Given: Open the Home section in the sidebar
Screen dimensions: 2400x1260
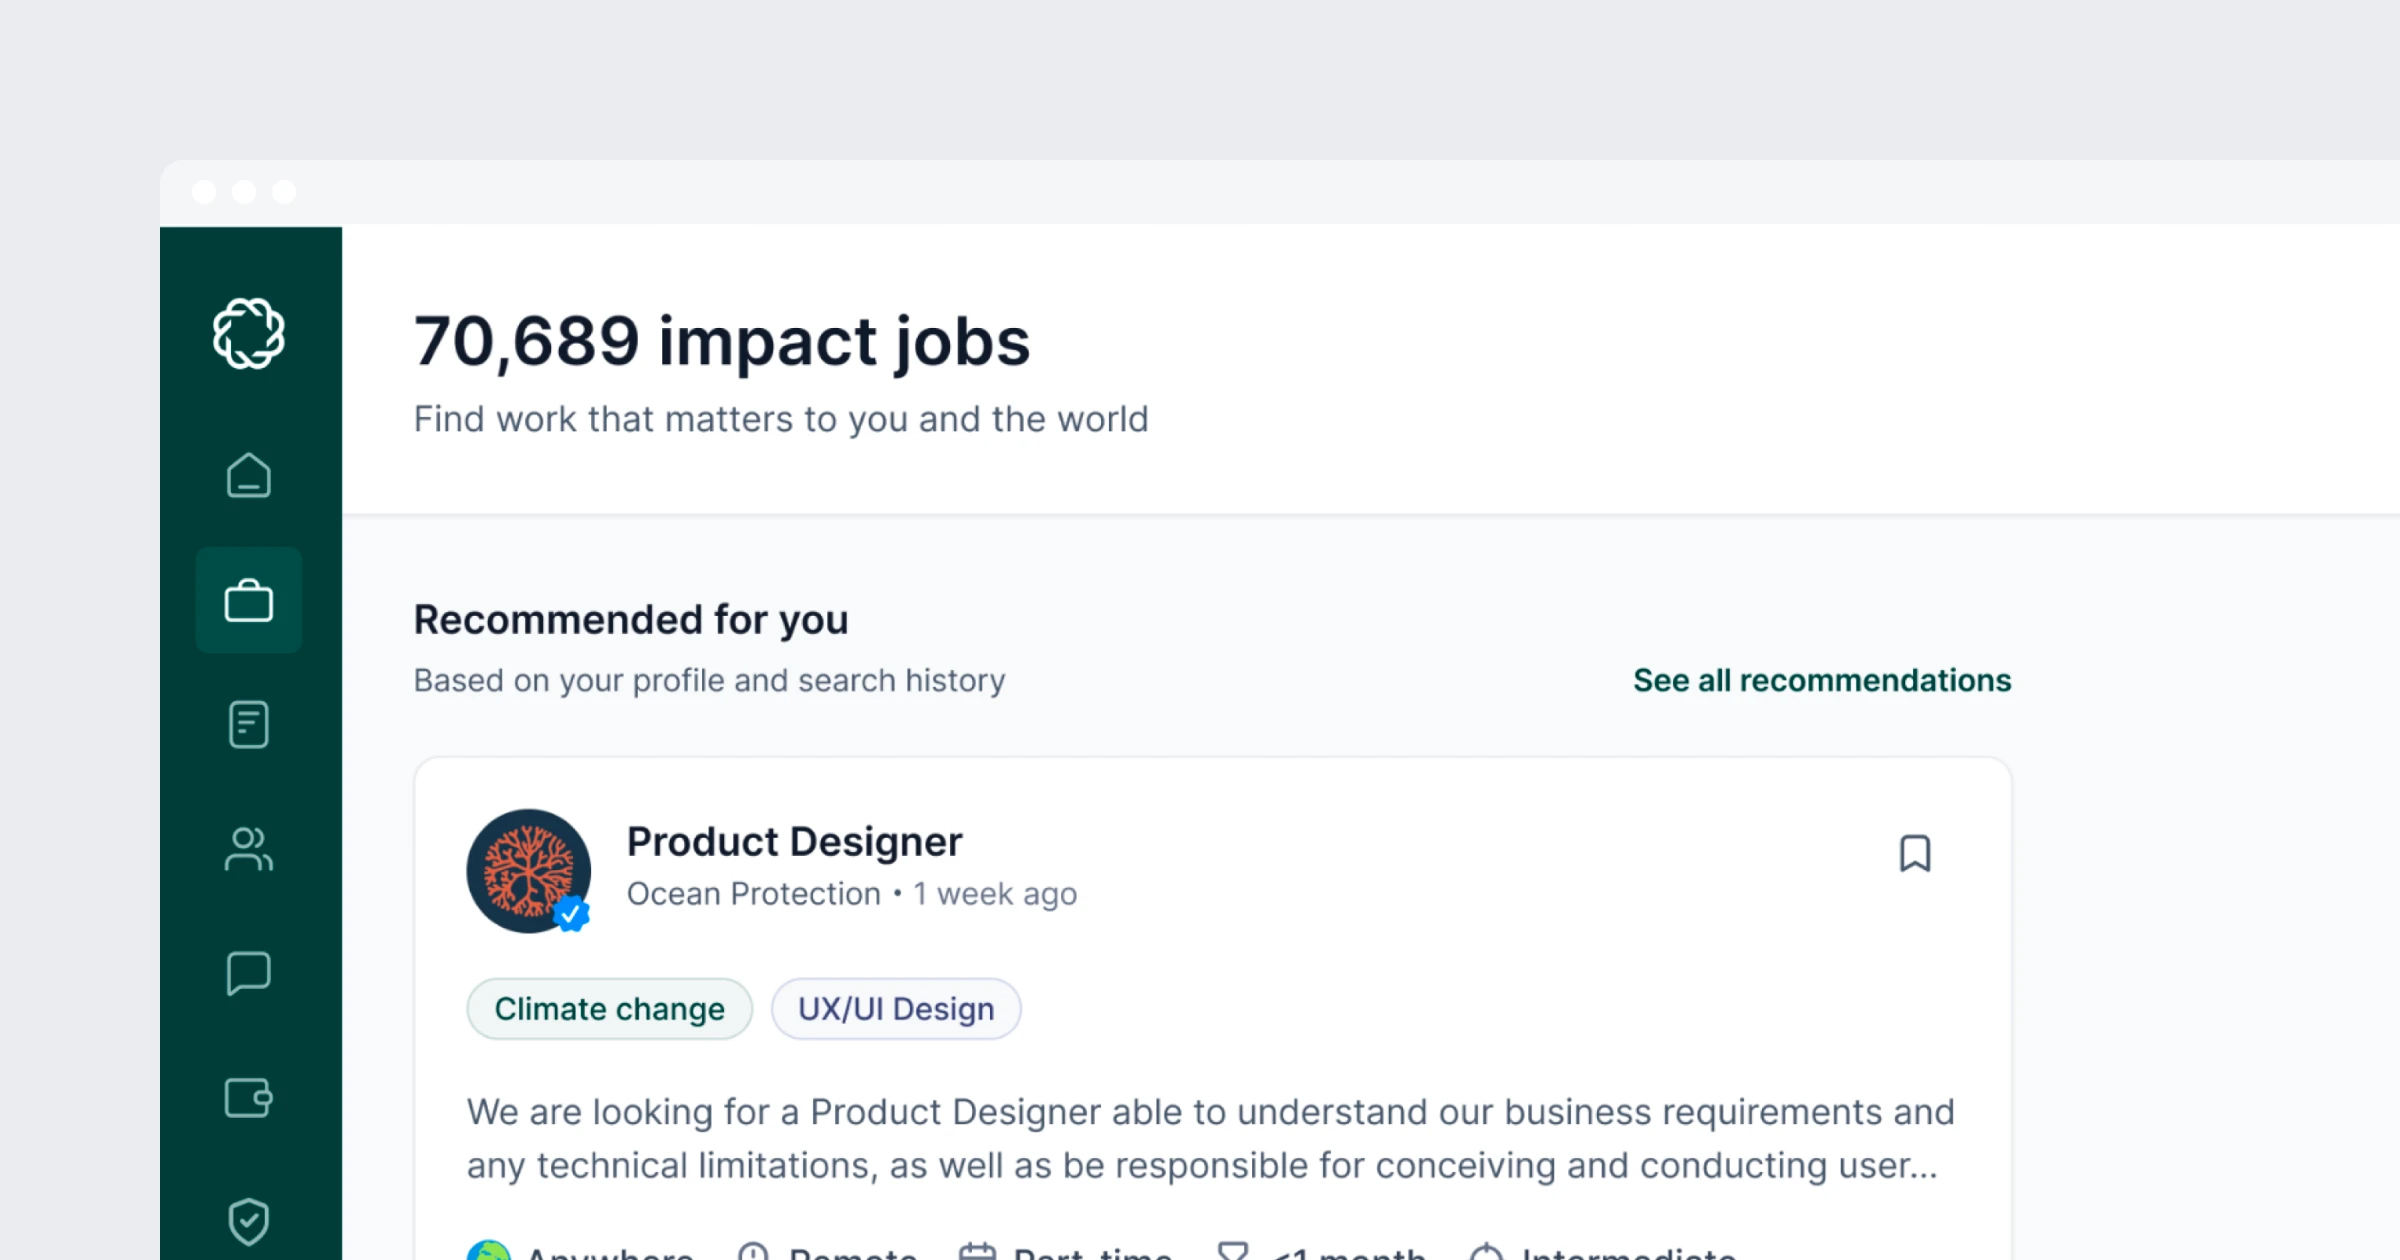Looking at the screenshot, I should pos(249,477).
